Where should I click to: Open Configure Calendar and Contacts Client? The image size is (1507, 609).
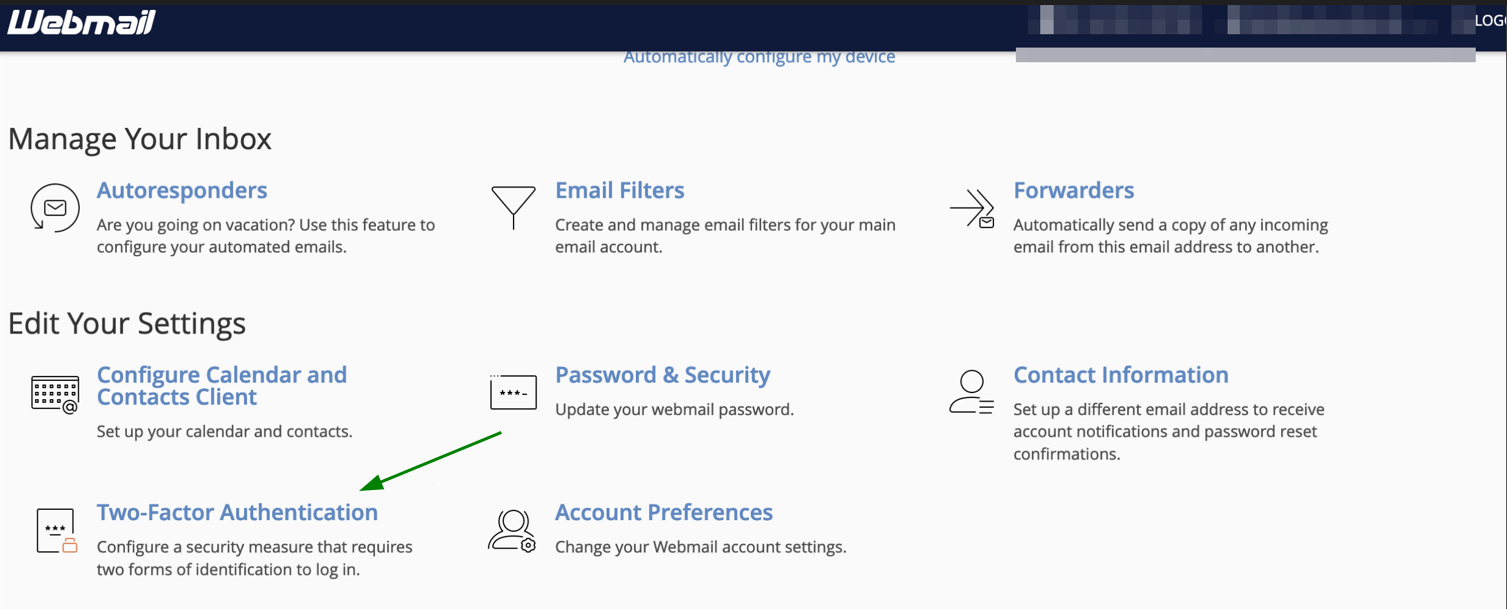point(222,386)
